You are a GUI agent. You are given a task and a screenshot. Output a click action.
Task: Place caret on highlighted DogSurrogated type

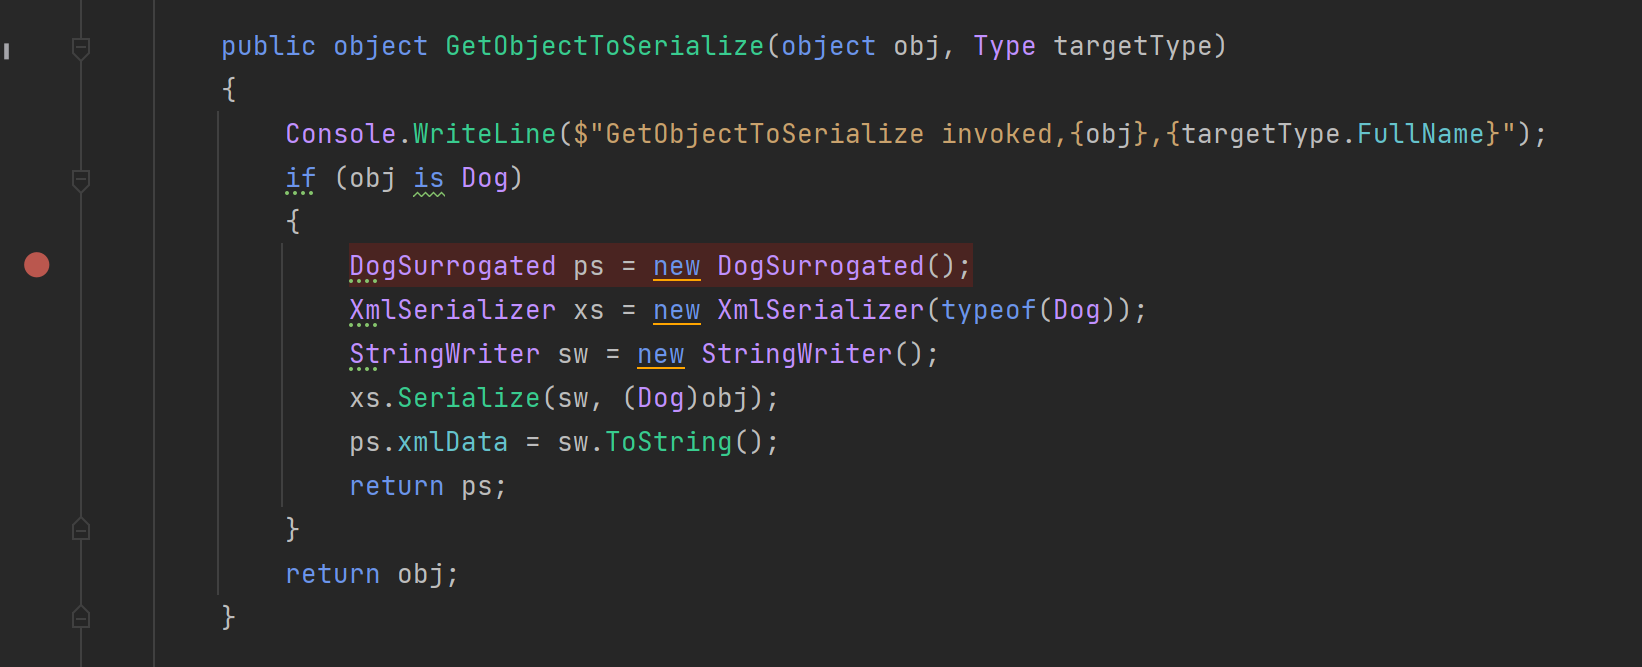452,266
